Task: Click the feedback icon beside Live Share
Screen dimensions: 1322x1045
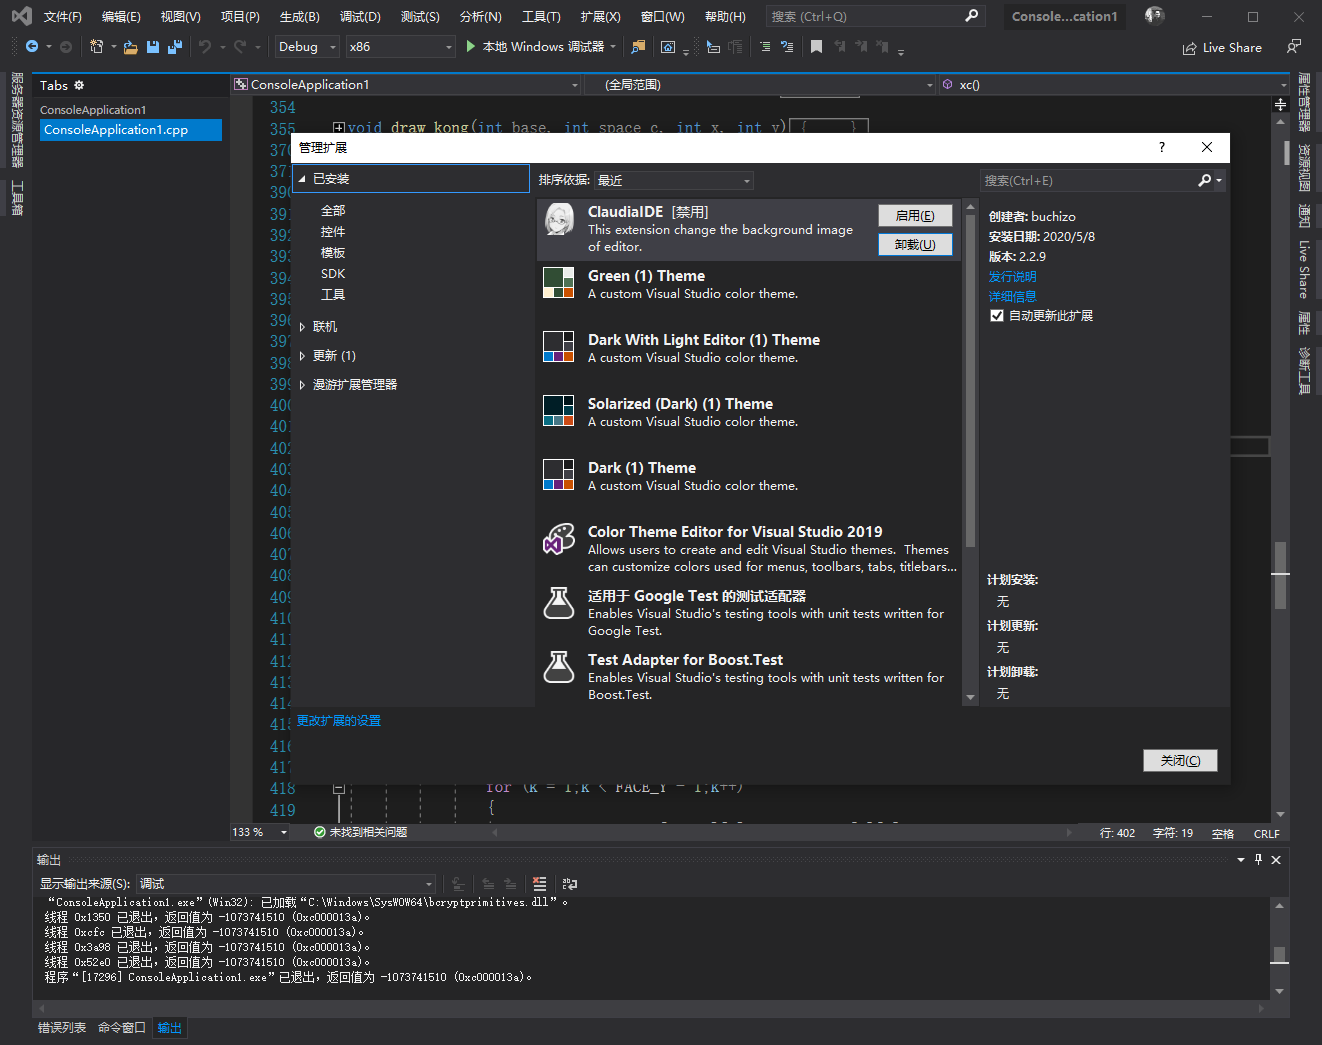Action: coord(1294,47)
